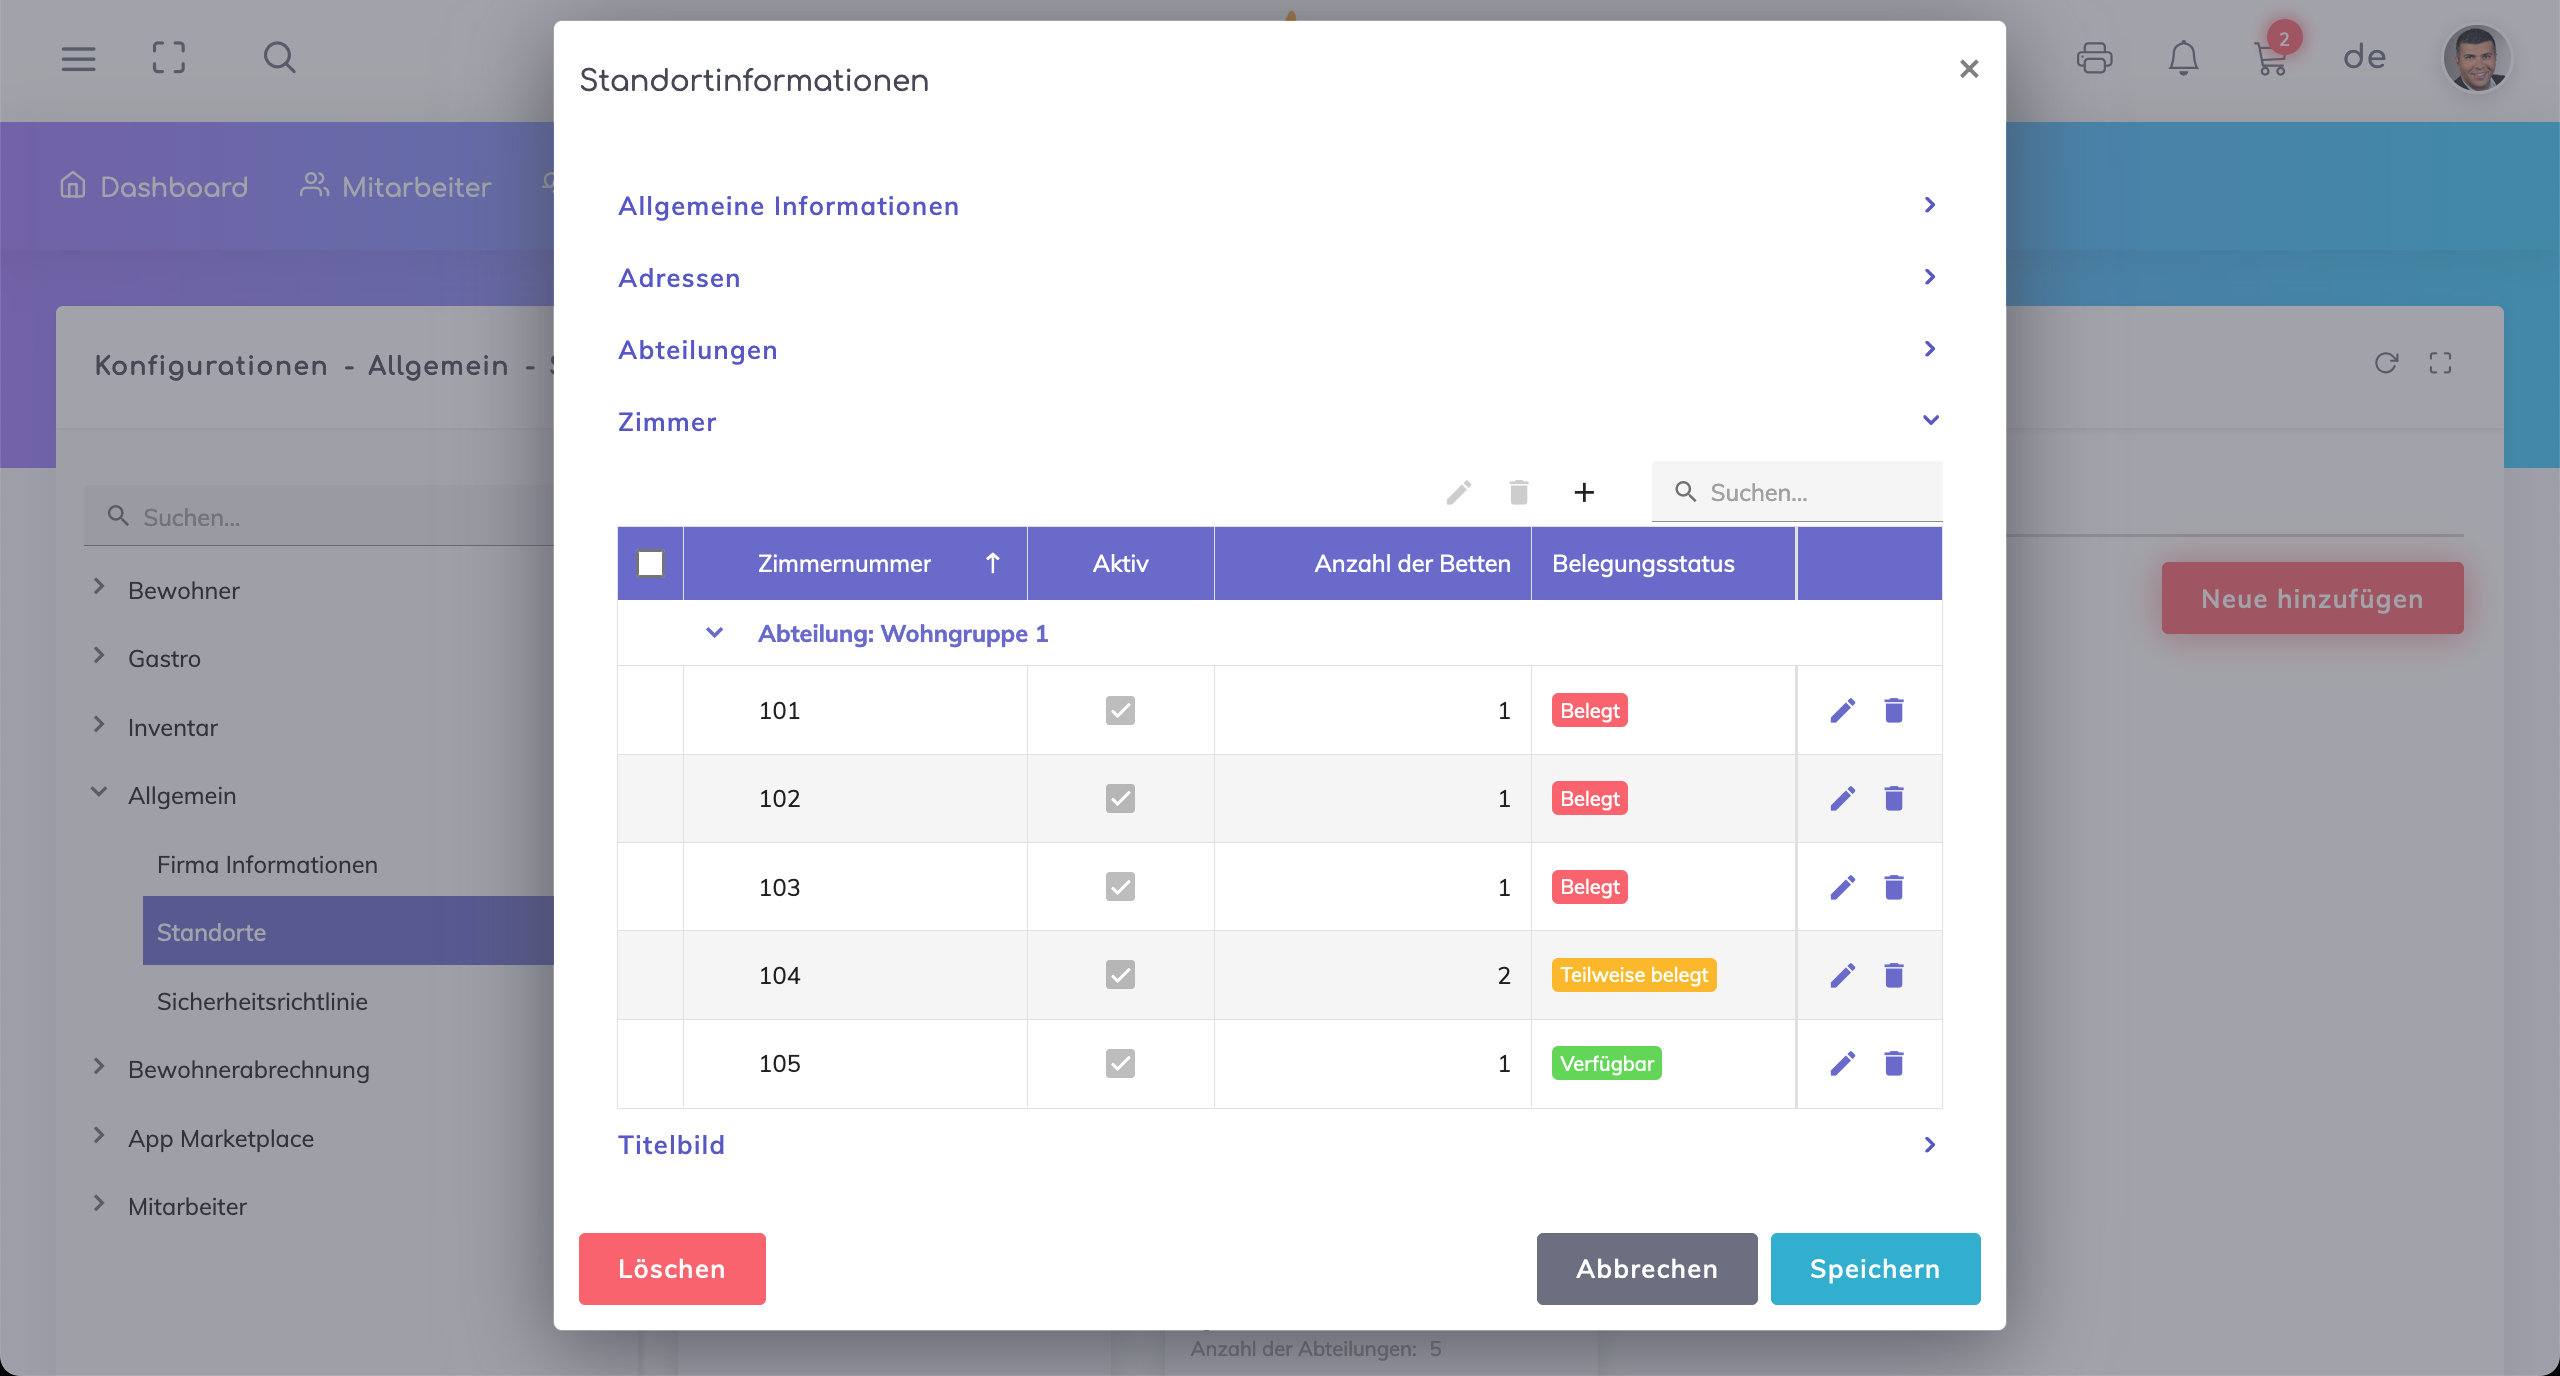
Task: Click the trash icon for room 102
Action: click(1893, 798)
